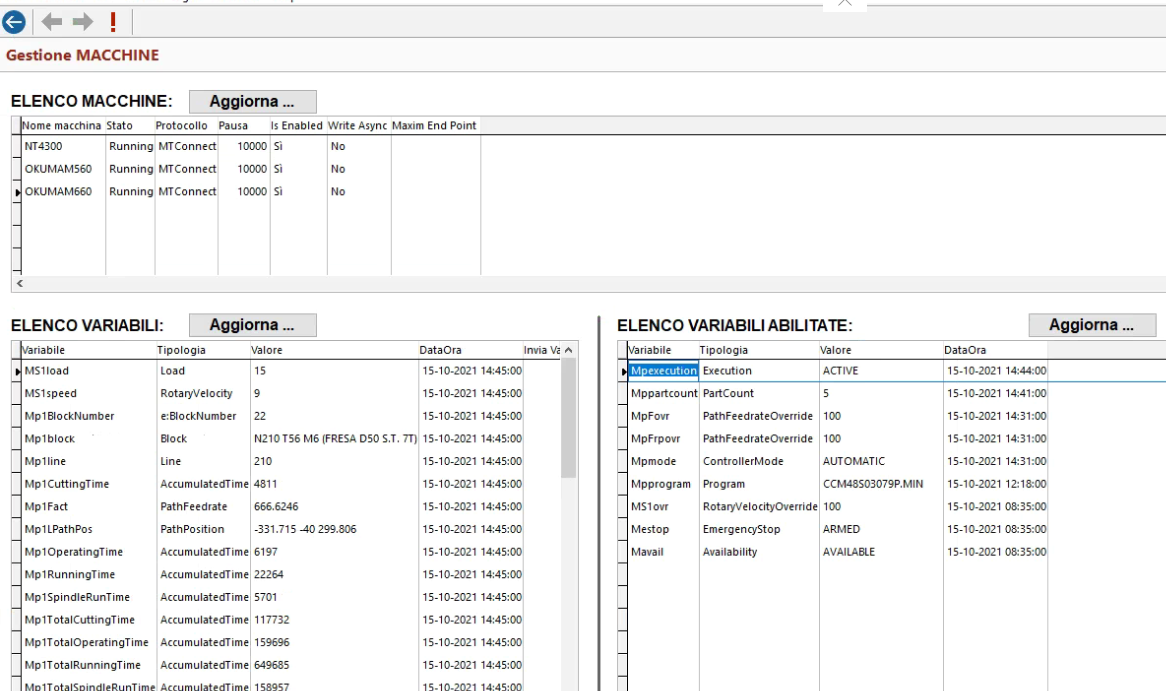Select the Mppartcount enabled variable row
Viewport: 1166px width, 691px height.
coord(660,393)
